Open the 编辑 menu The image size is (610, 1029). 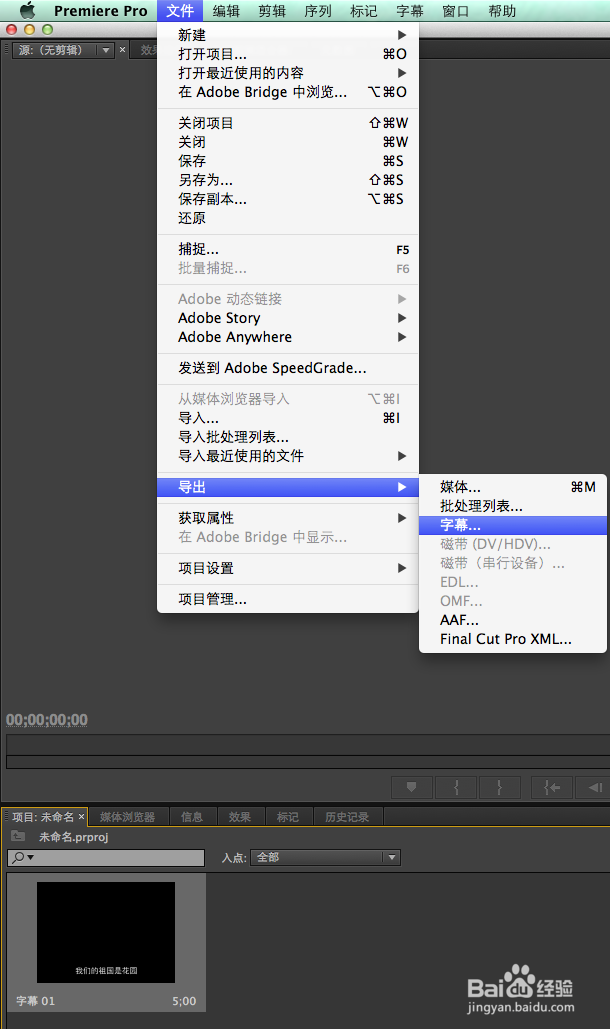pos(226,10)
